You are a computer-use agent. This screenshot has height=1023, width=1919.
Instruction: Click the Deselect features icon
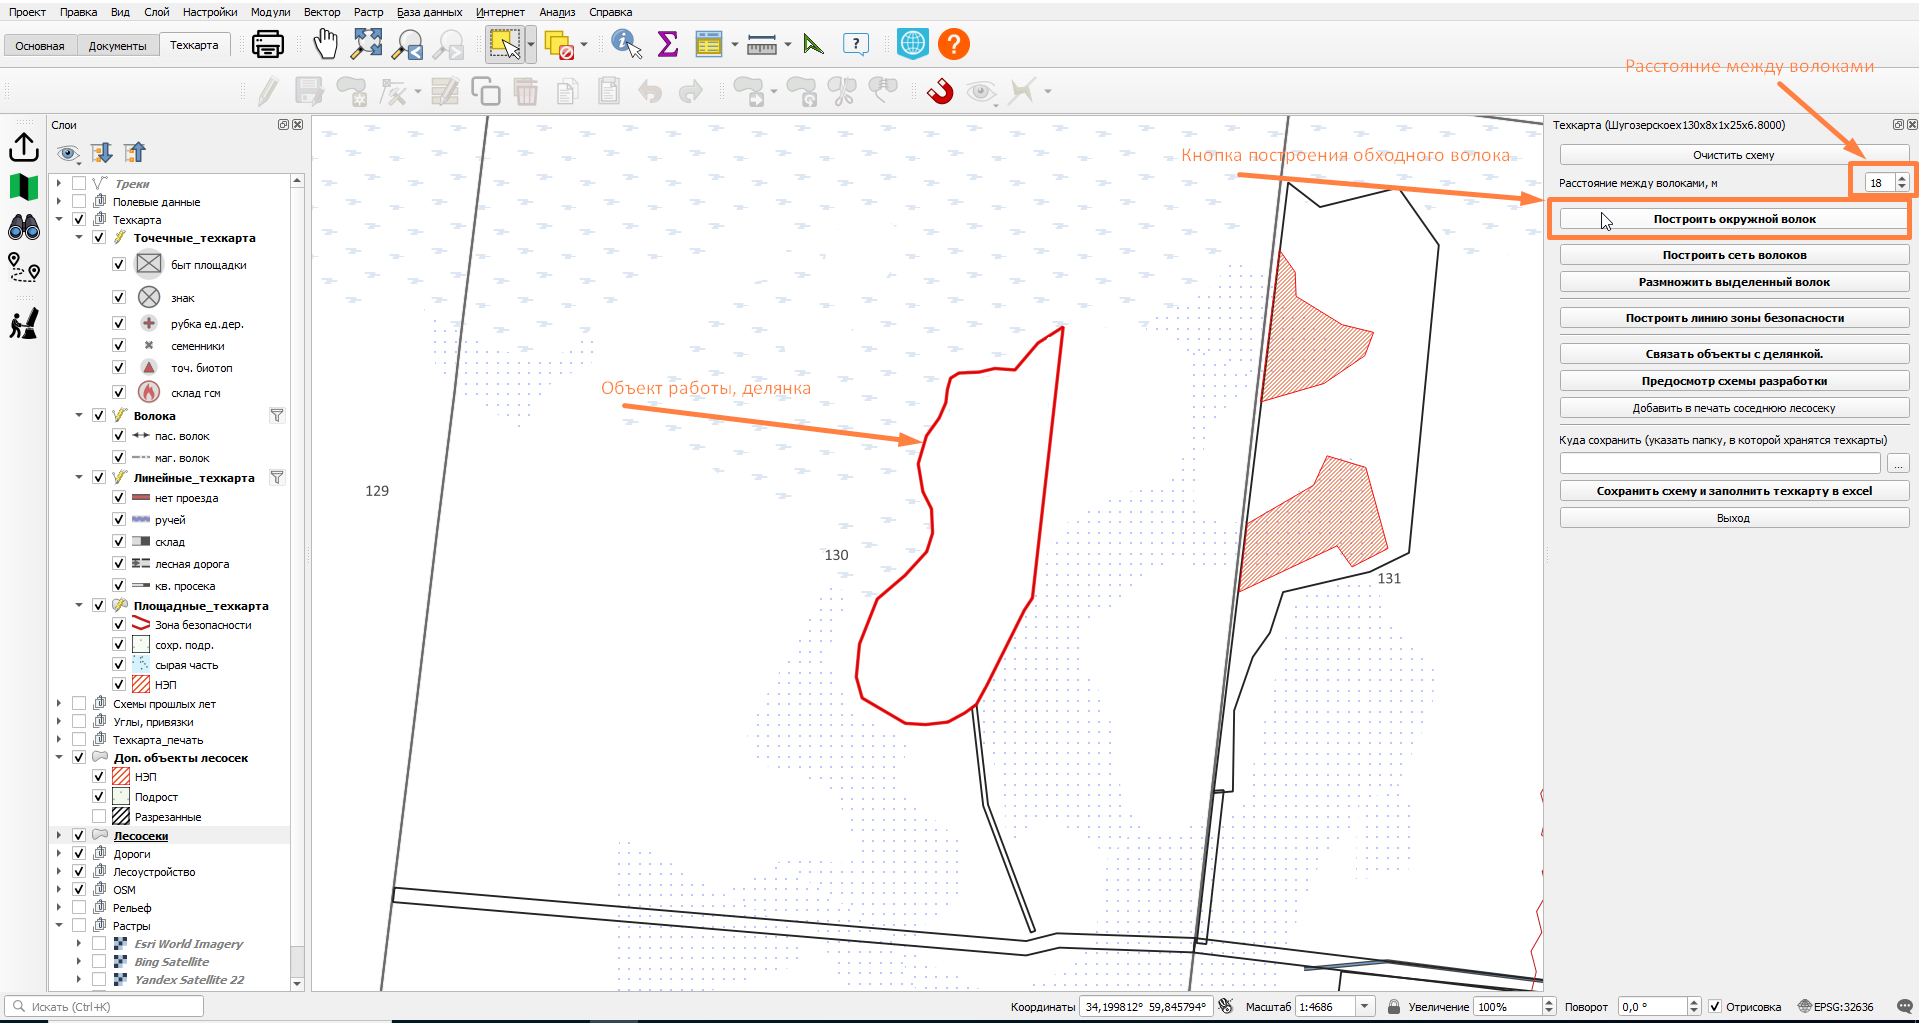pos(559,45)
